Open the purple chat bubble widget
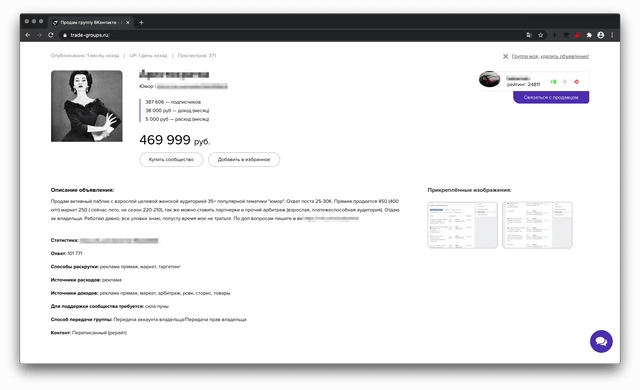The image size is (640, 390). coord(601,341)
